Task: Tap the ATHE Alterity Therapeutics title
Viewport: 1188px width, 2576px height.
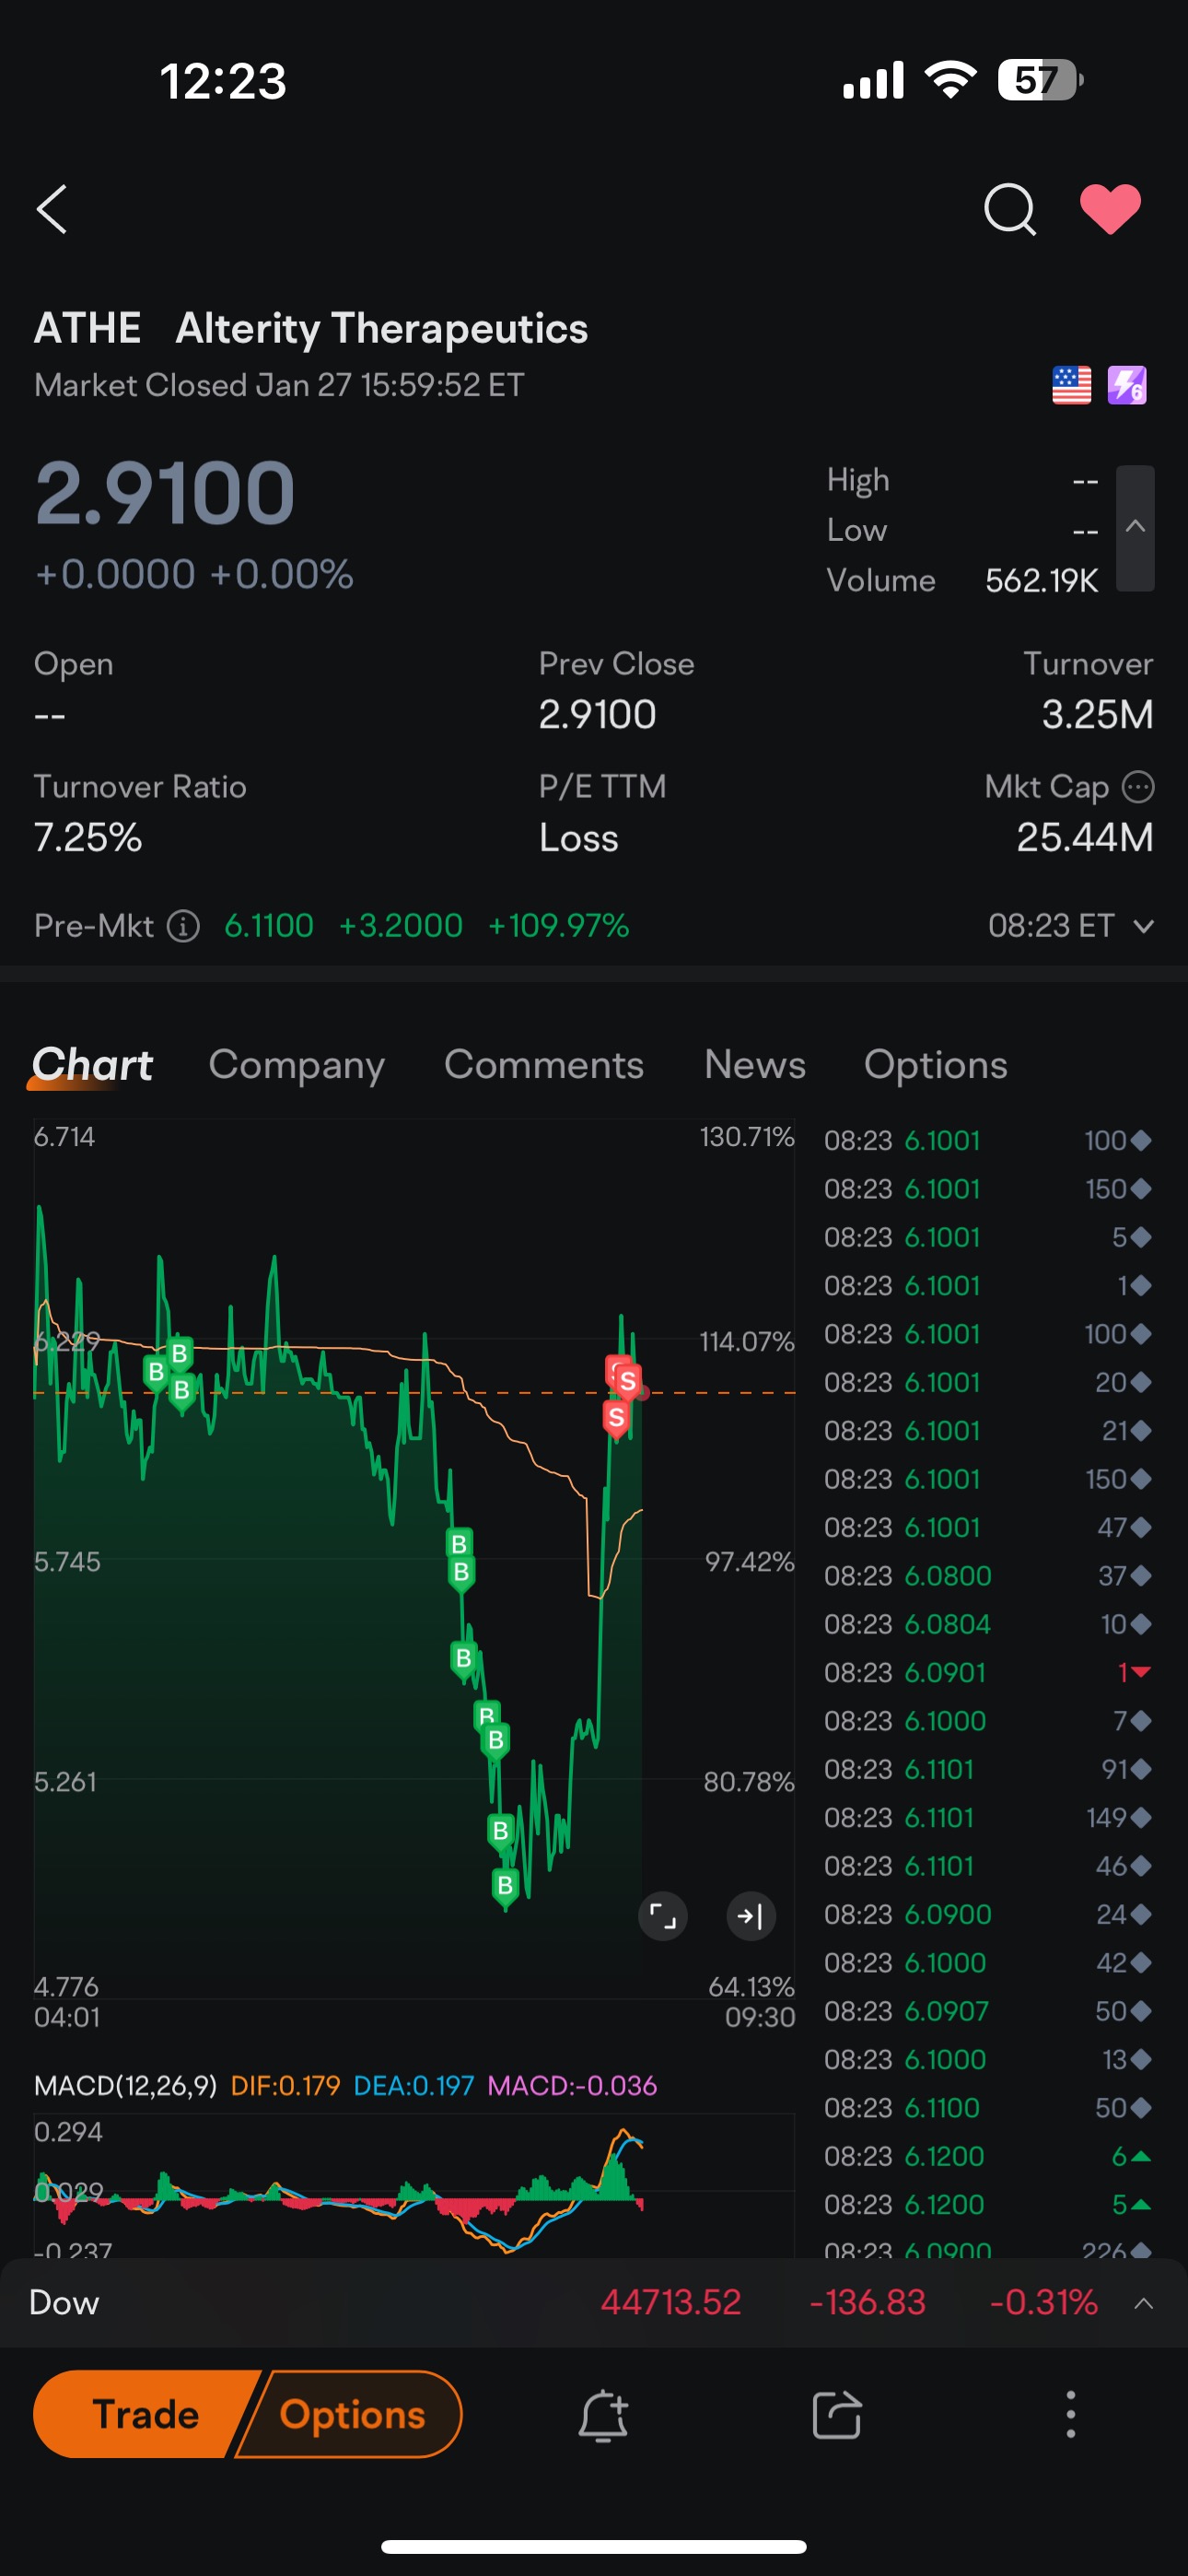Action: [x=311, y=328]
